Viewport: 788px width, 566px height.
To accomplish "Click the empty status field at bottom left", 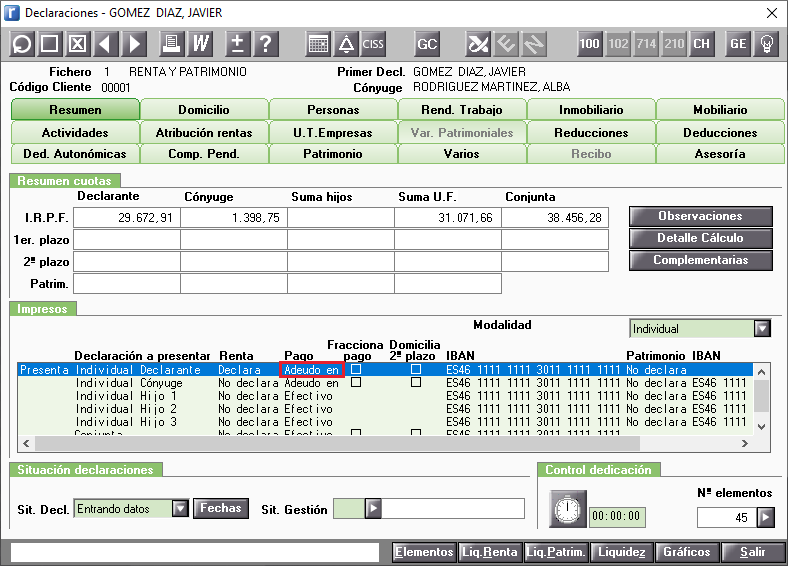I will click(x=195, y=552).
